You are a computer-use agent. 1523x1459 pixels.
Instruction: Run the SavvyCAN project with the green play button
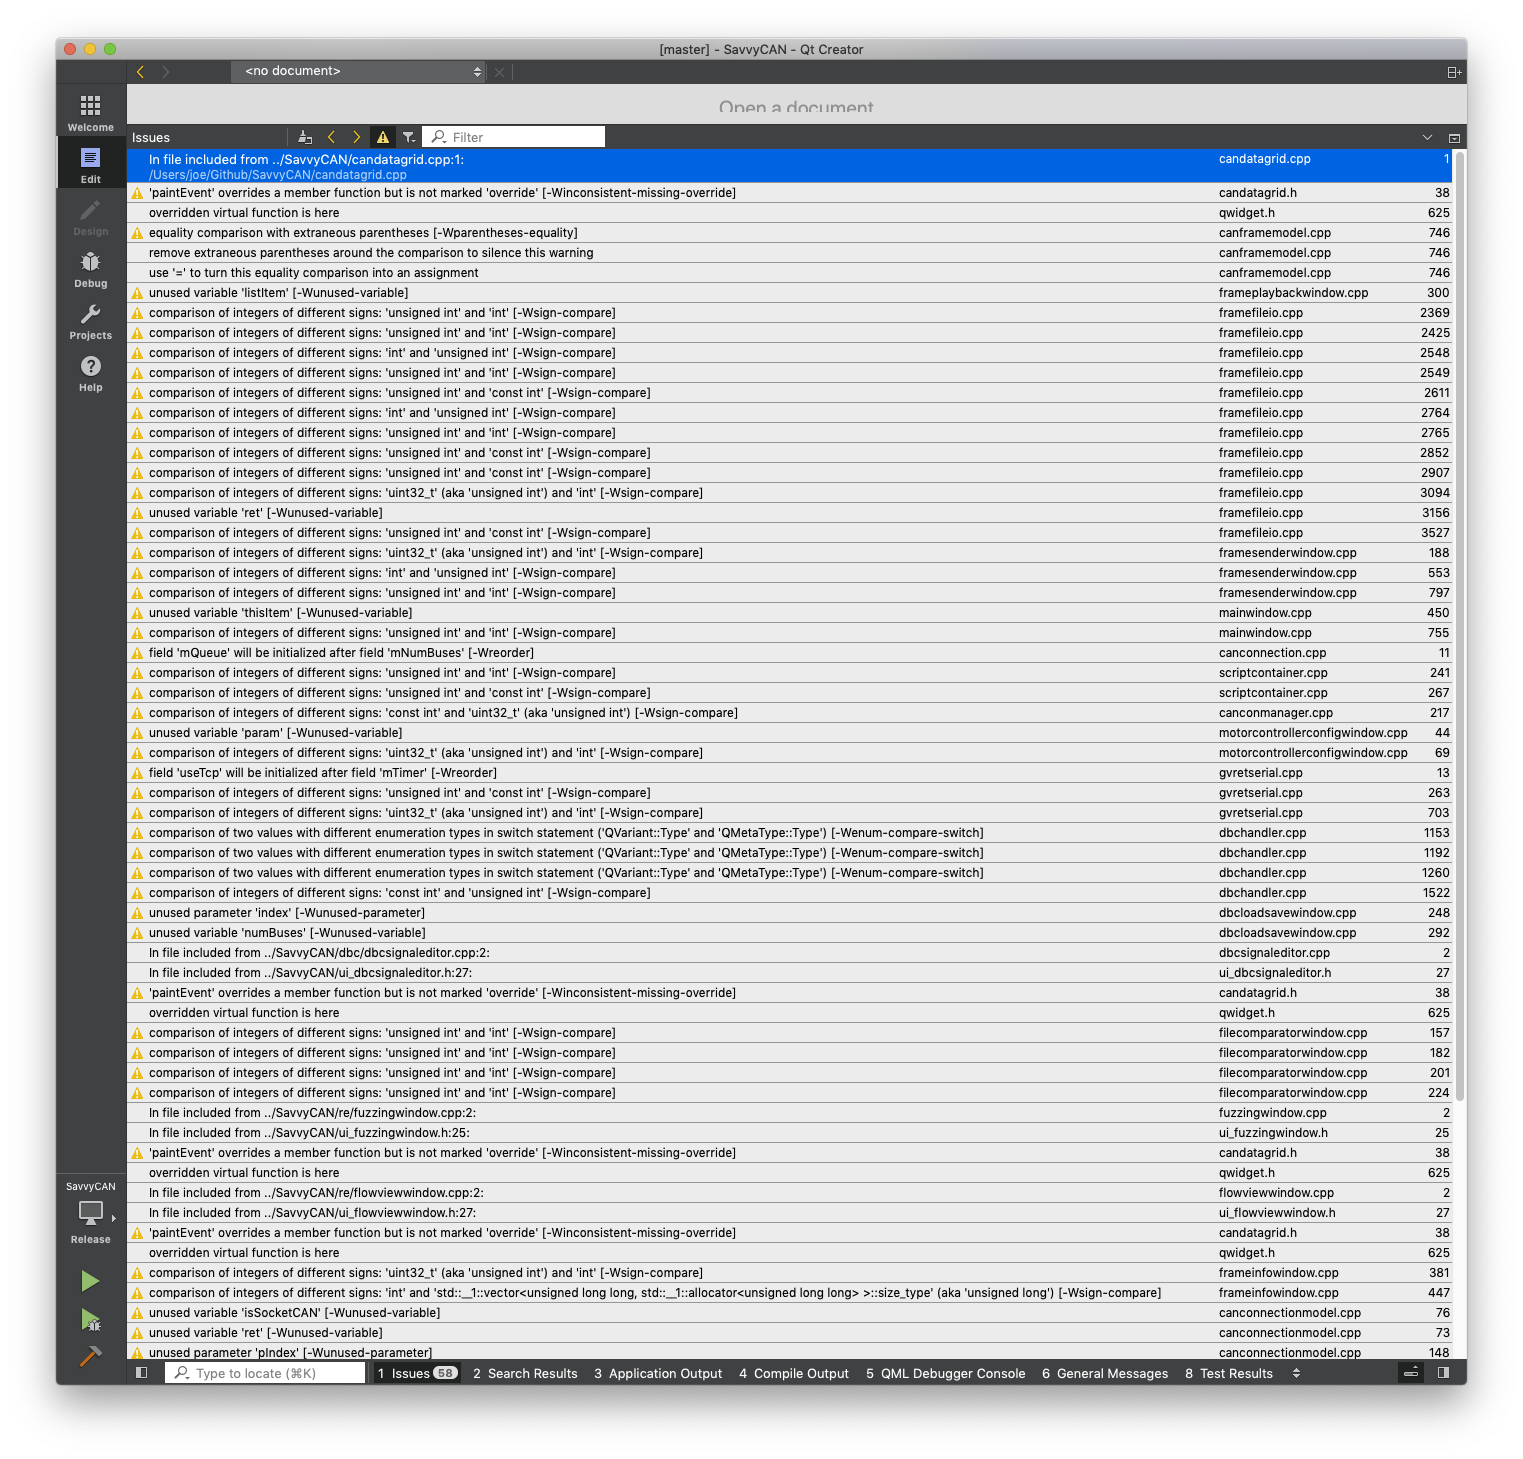[x=90, y=1280]
